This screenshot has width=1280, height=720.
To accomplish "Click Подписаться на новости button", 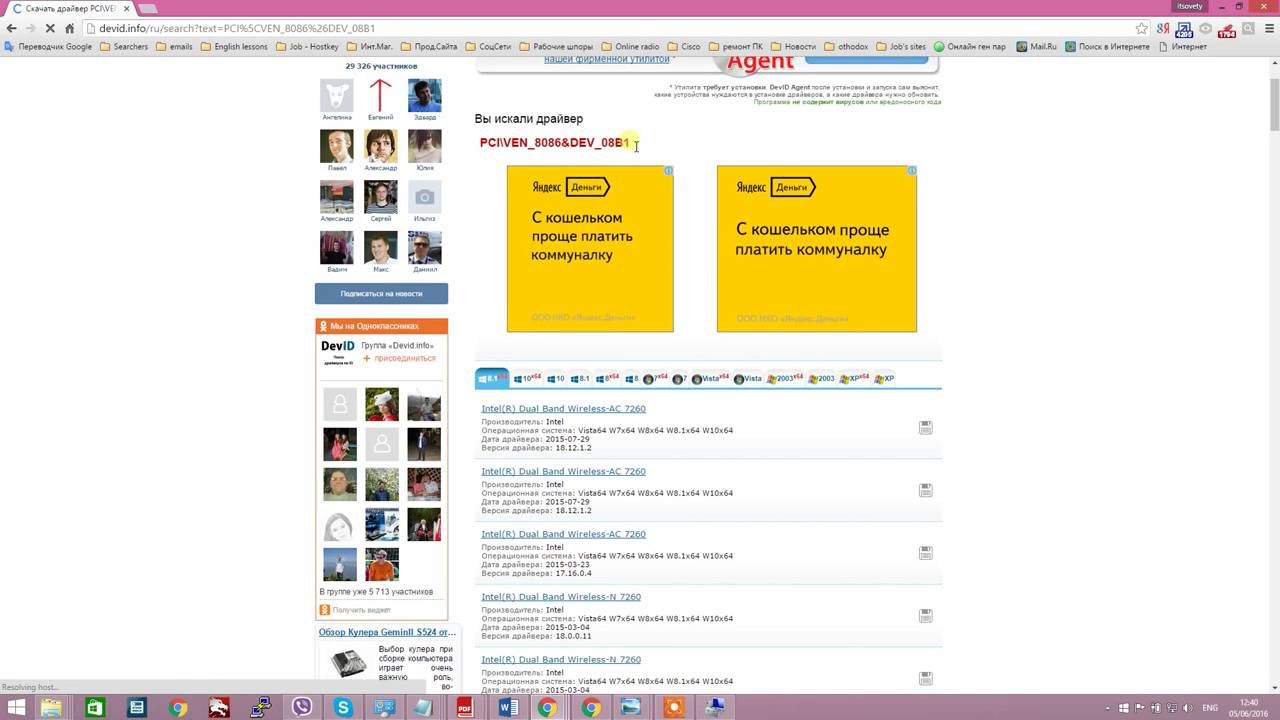I will click(381, 293).
